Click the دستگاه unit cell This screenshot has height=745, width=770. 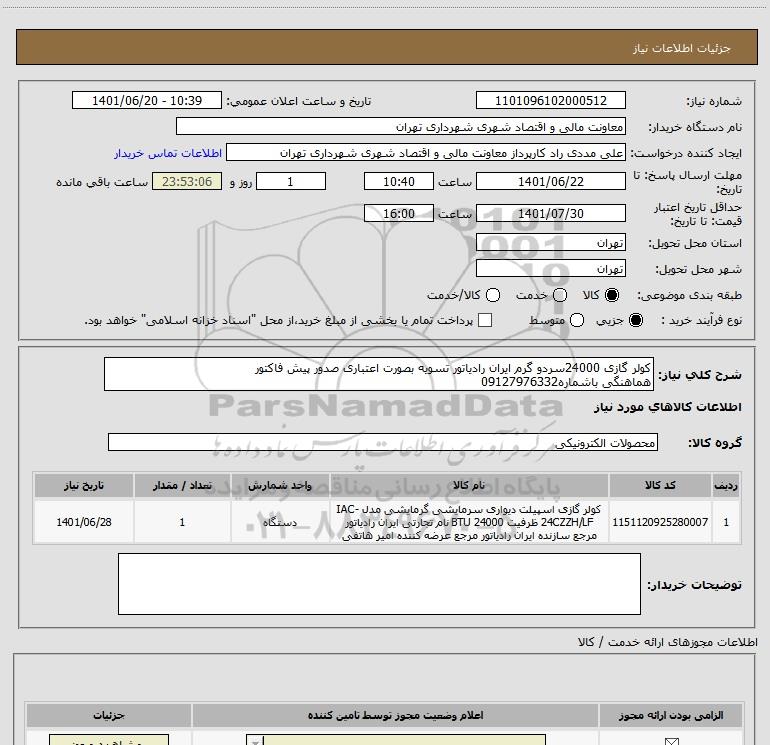tap(280, 522)
